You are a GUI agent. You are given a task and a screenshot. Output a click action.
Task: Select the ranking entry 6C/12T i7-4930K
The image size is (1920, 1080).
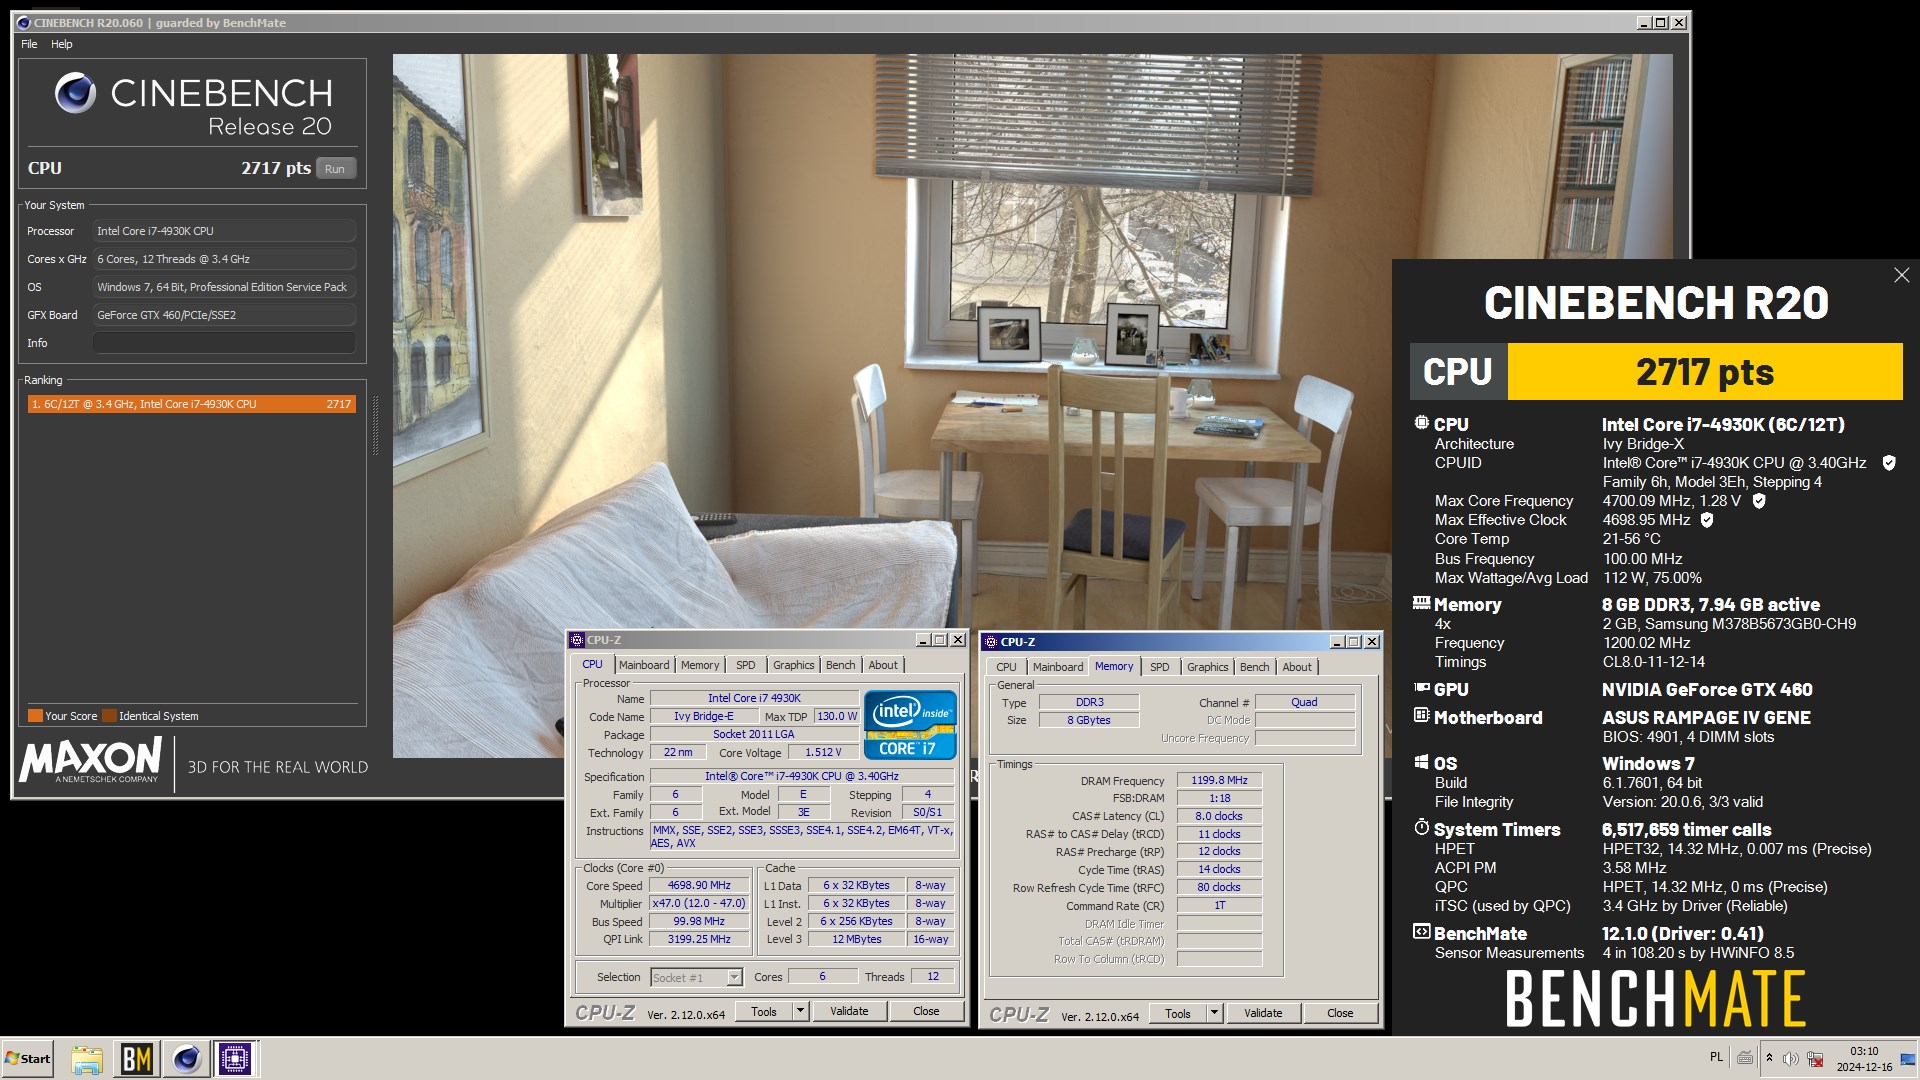coord(191,404)
